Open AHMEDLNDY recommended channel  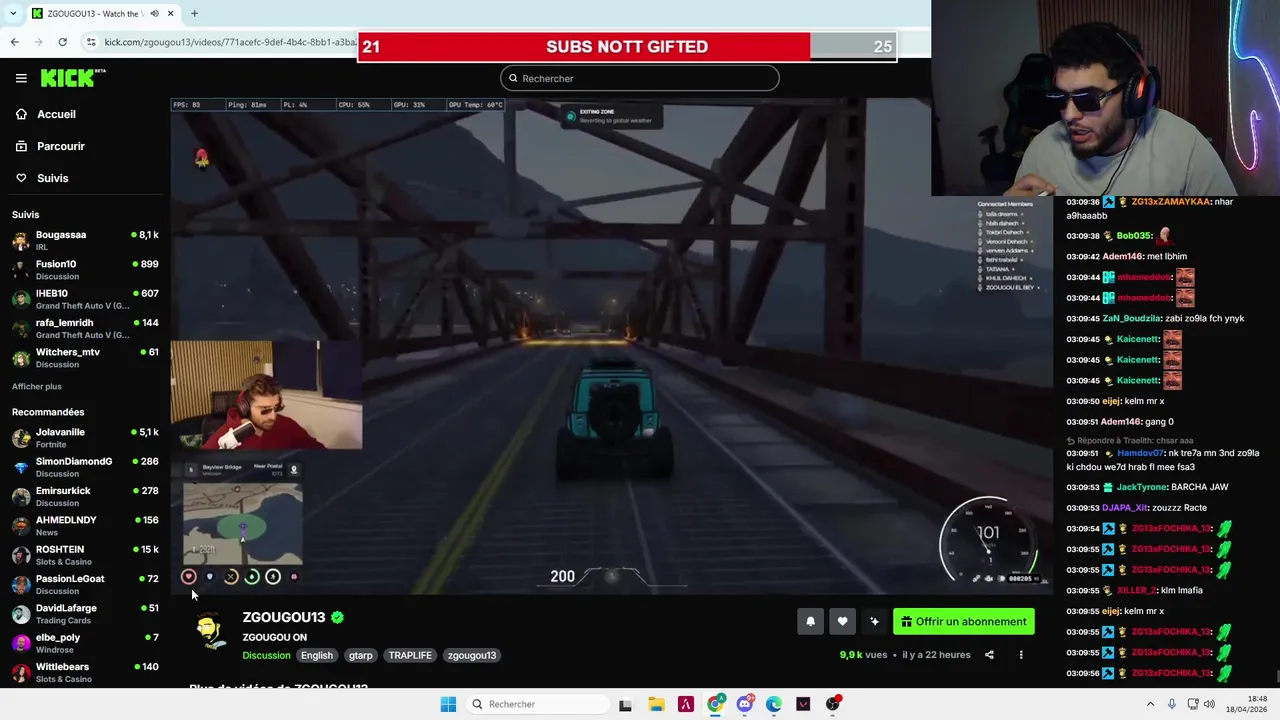(85, 526)
